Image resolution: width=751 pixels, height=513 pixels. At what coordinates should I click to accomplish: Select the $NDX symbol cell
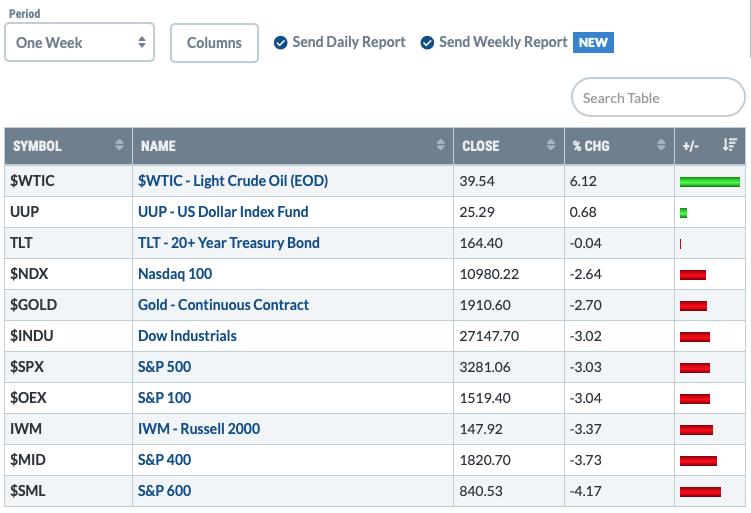click(x=68, y=274)
